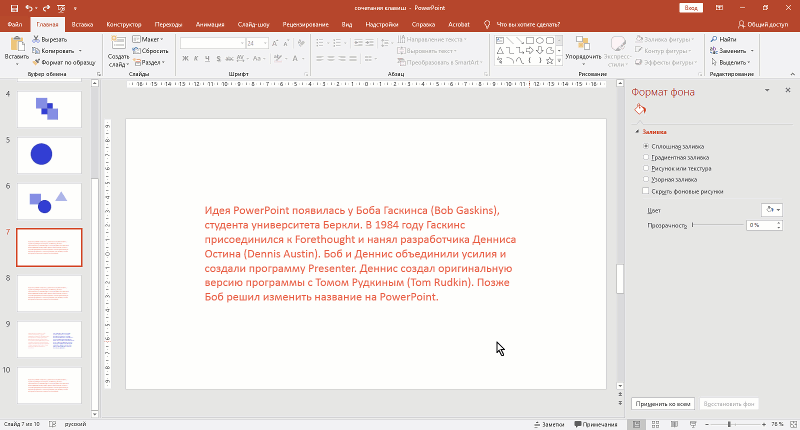Open the font name dropdown

coord(242,43)
